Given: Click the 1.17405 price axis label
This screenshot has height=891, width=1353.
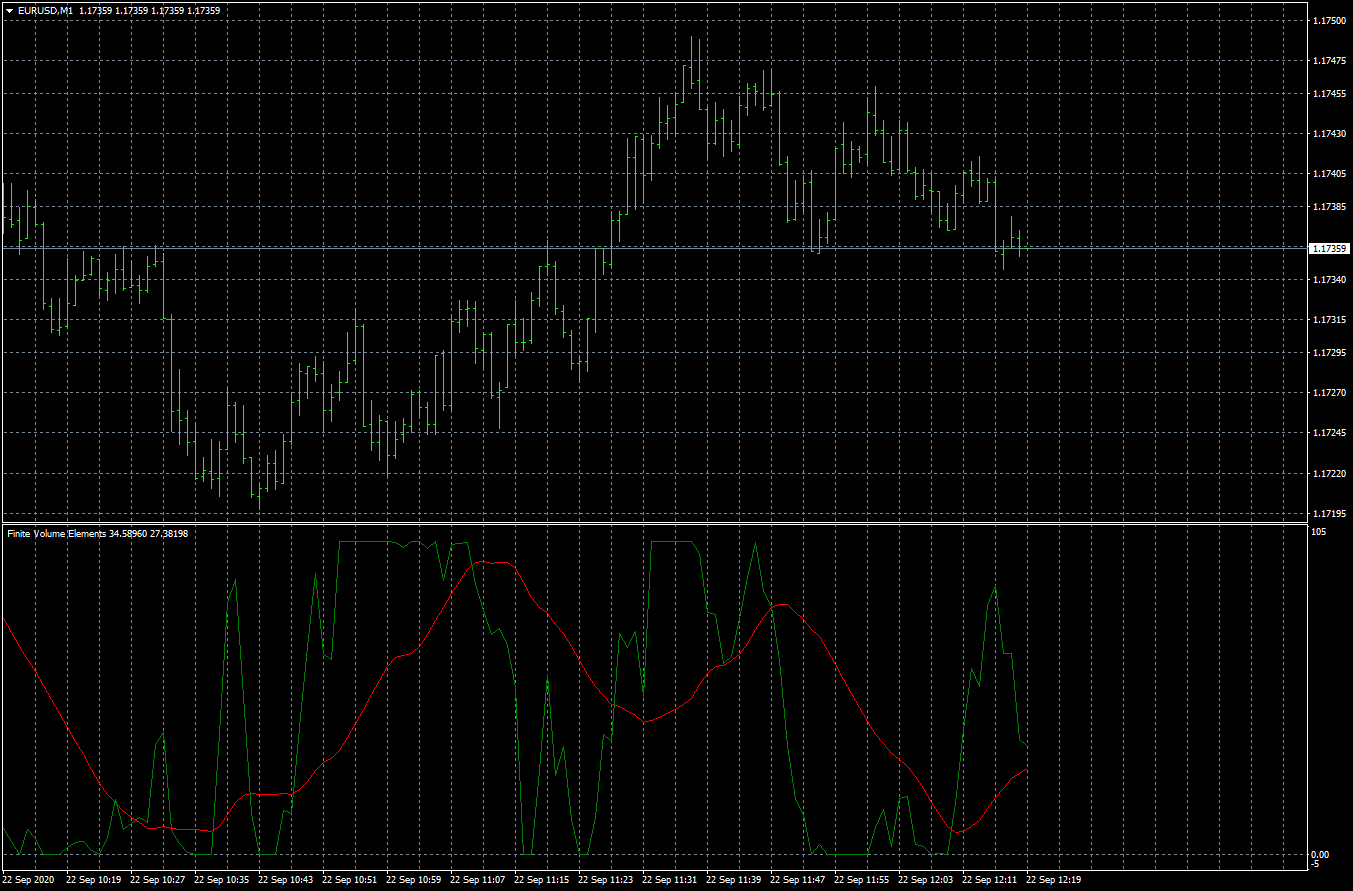Looking at the screenshot, I should click(x=1329, y=174).
